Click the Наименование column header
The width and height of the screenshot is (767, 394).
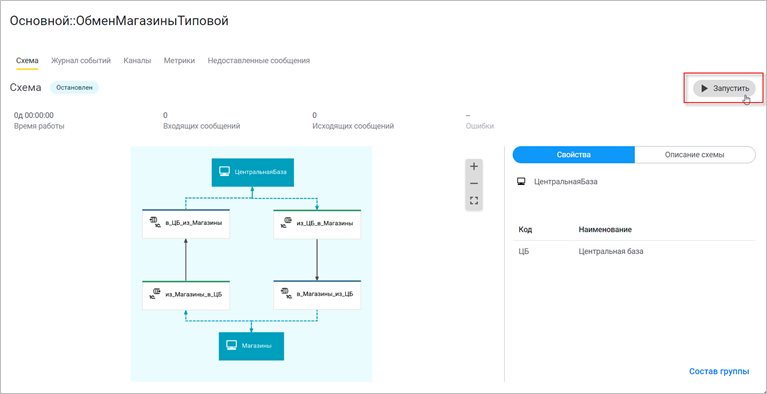tap(605, 230)
